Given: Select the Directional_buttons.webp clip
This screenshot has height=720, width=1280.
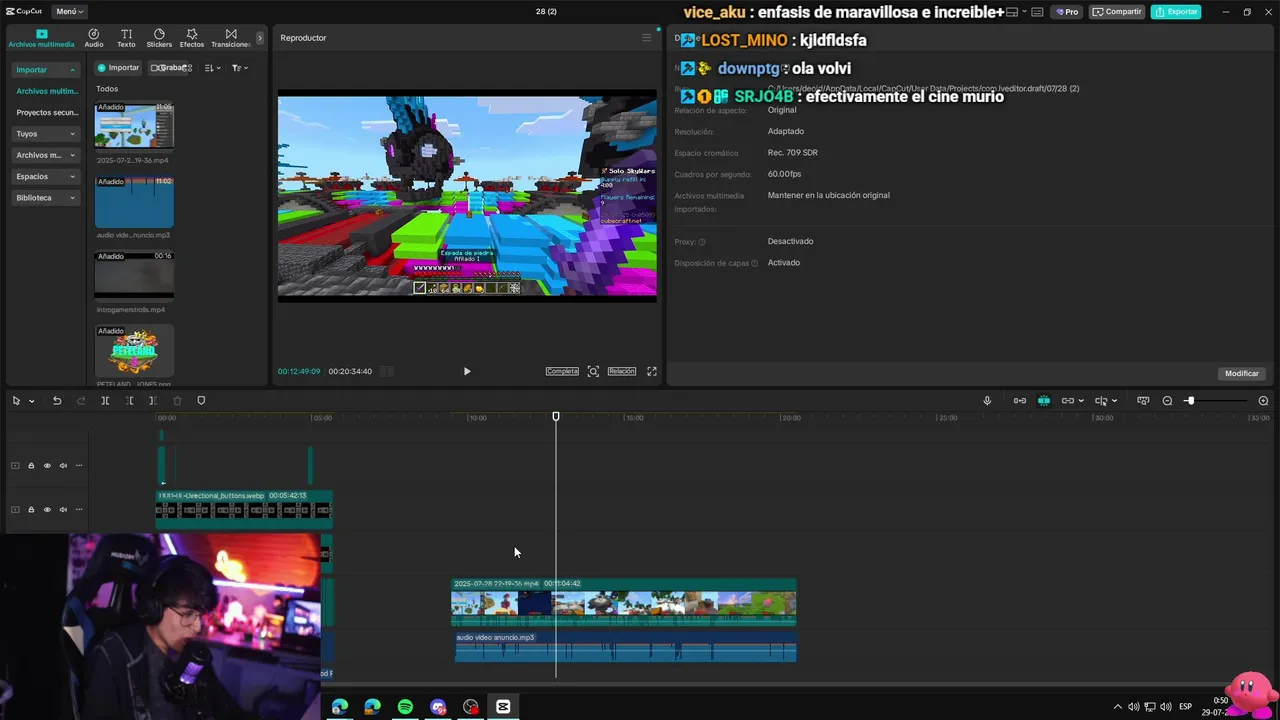Looking at the screenshot, I should [244, 508].
